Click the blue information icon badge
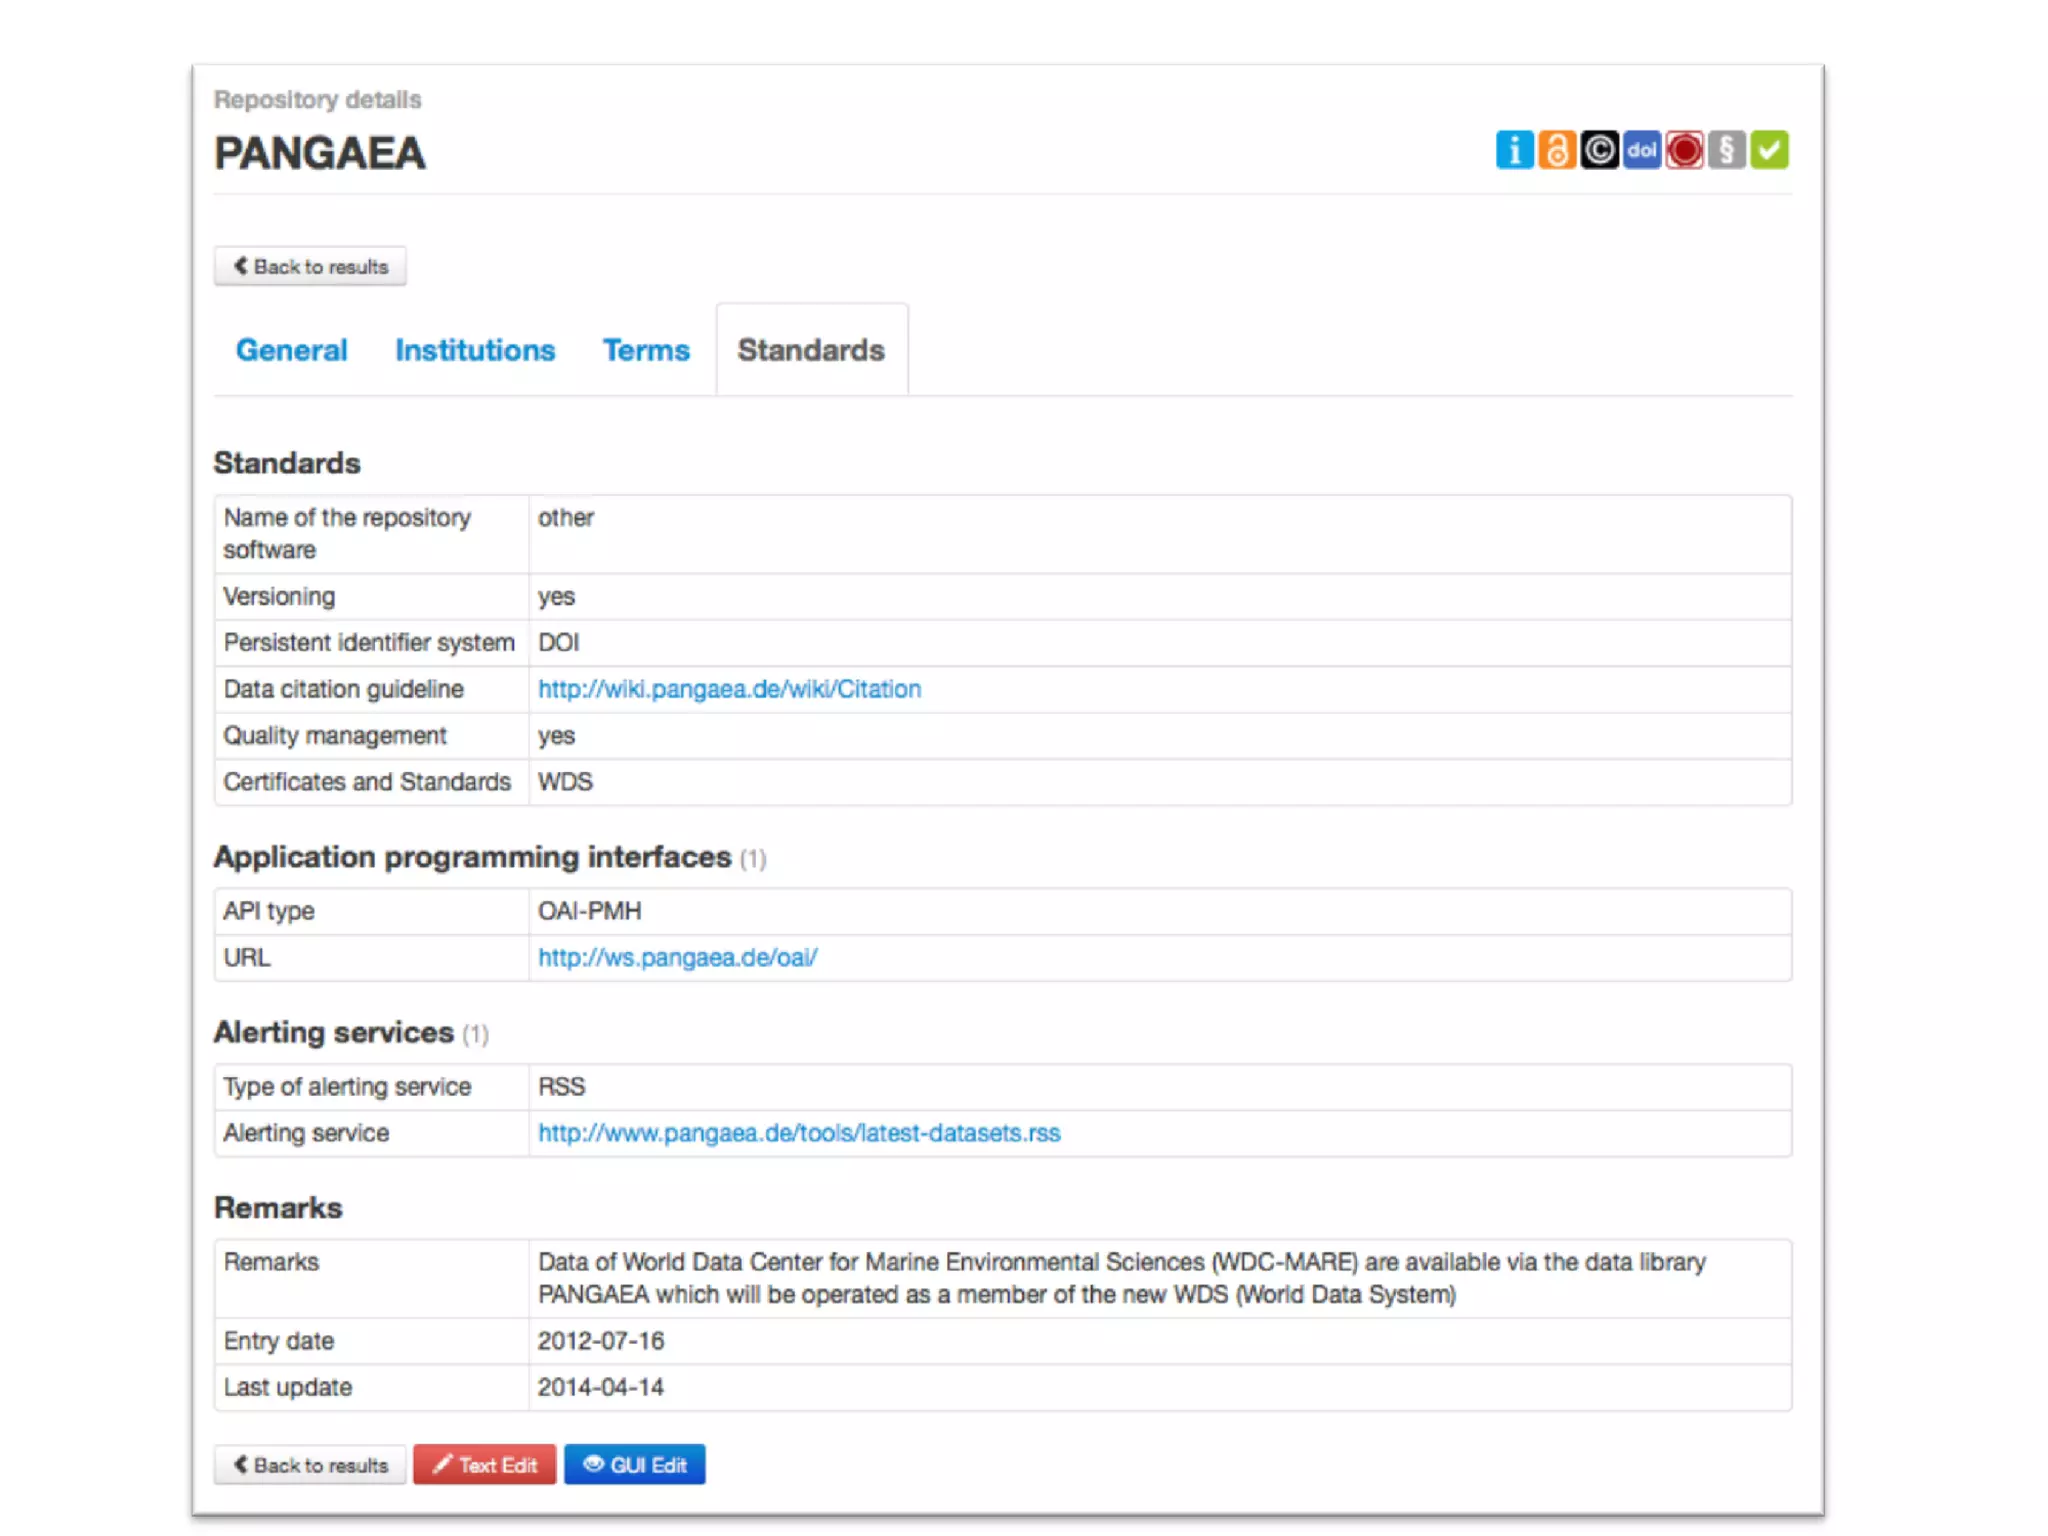2048x1536 pixels. point(1514,150)
